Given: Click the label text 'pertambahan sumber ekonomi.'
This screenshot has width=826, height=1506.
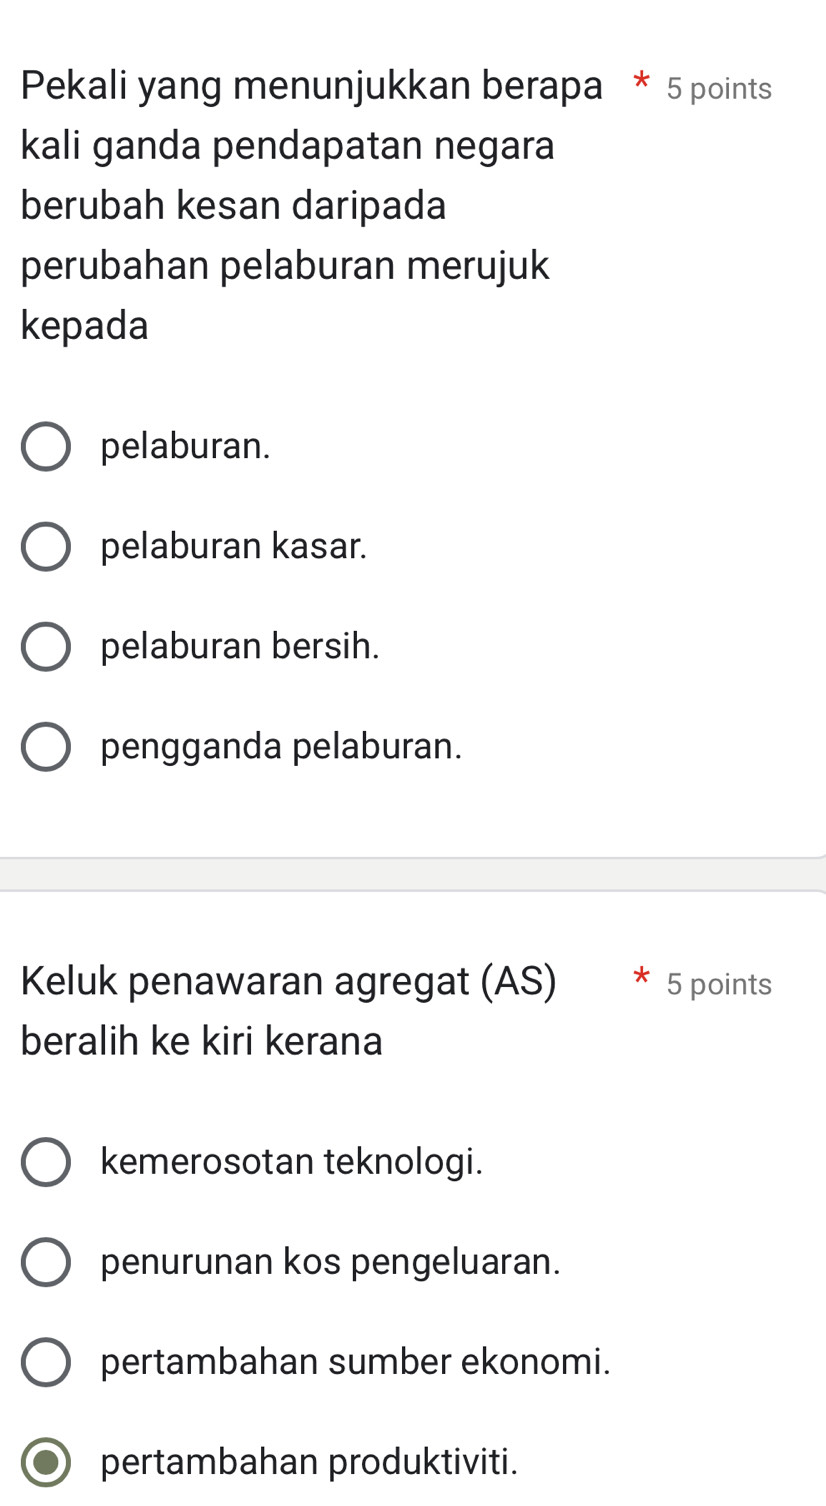Looking at the screenshot, I should coord(356,1362).
